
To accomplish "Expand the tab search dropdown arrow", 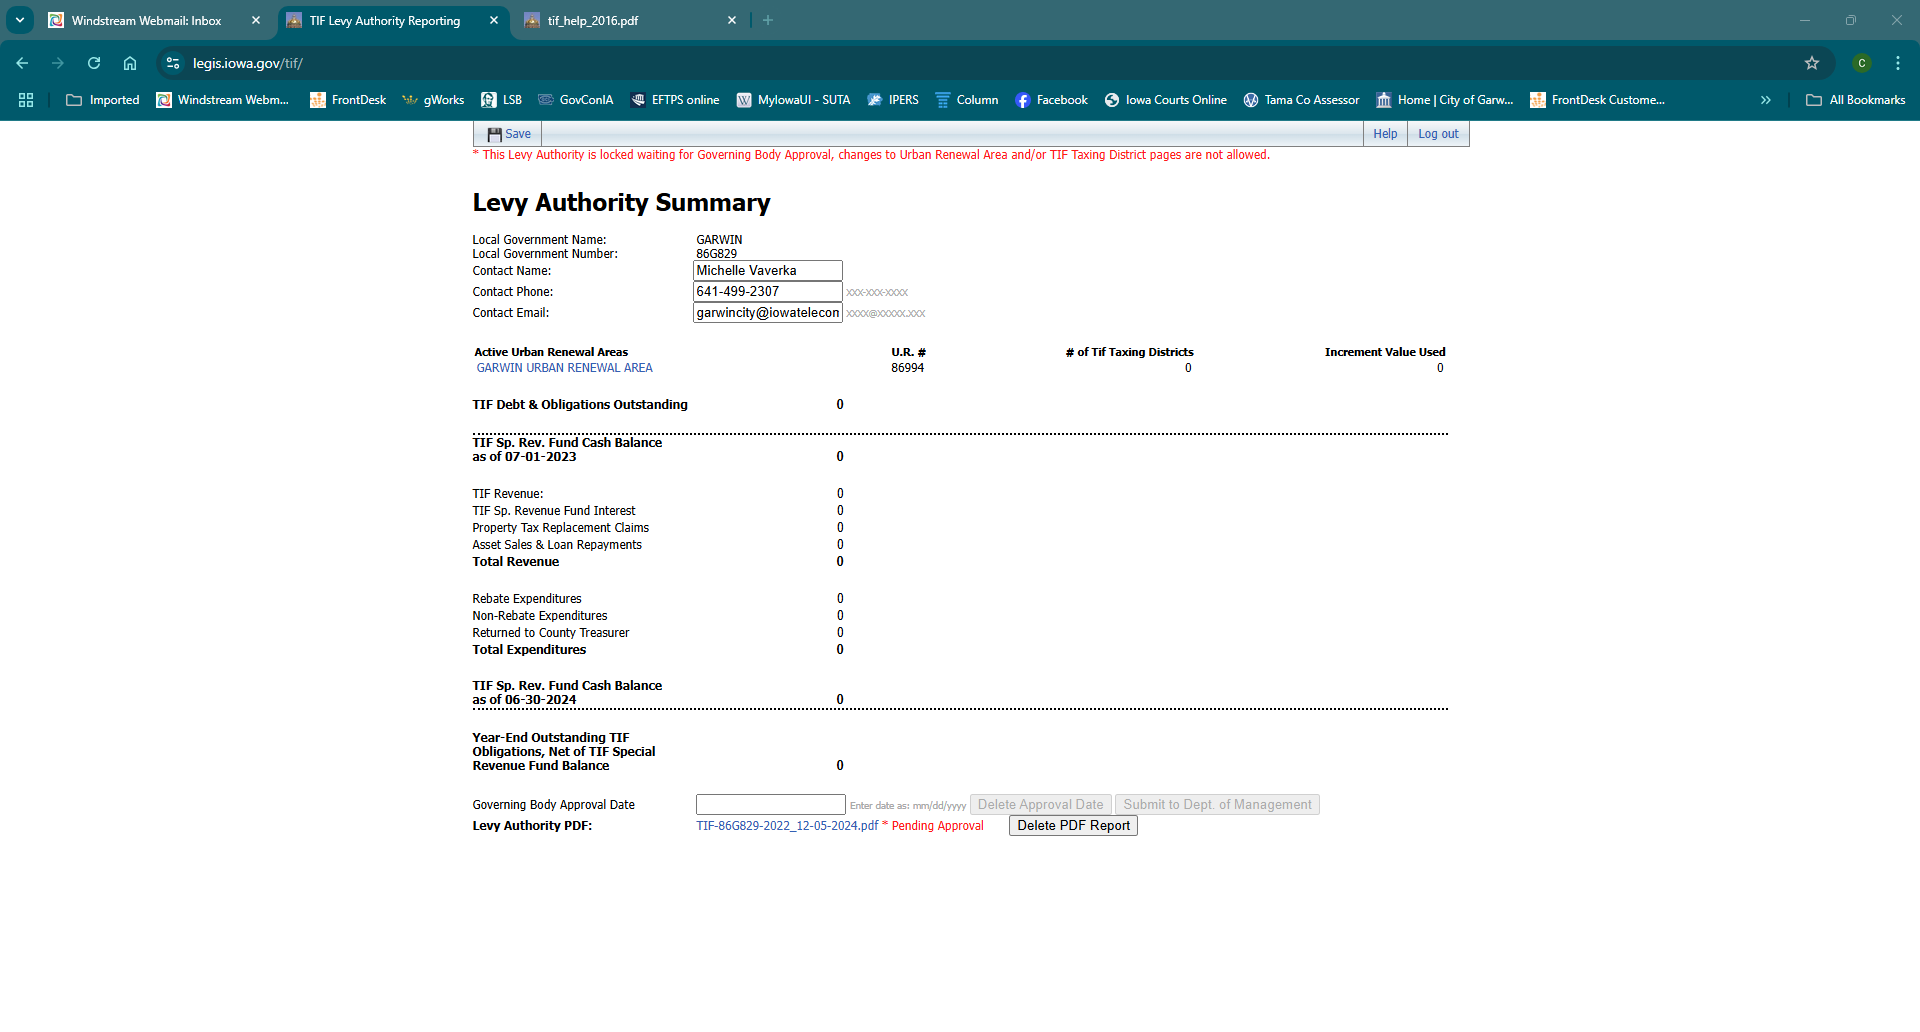I will (x=20, y=20).
